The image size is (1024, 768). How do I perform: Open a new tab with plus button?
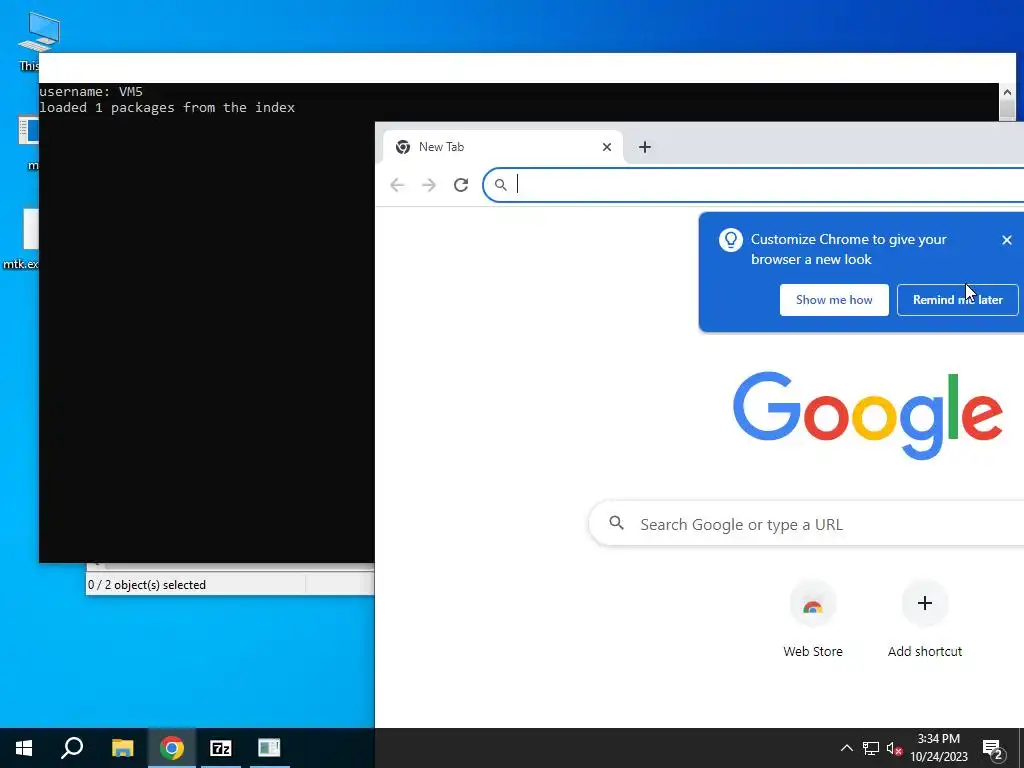pos(645,147)
